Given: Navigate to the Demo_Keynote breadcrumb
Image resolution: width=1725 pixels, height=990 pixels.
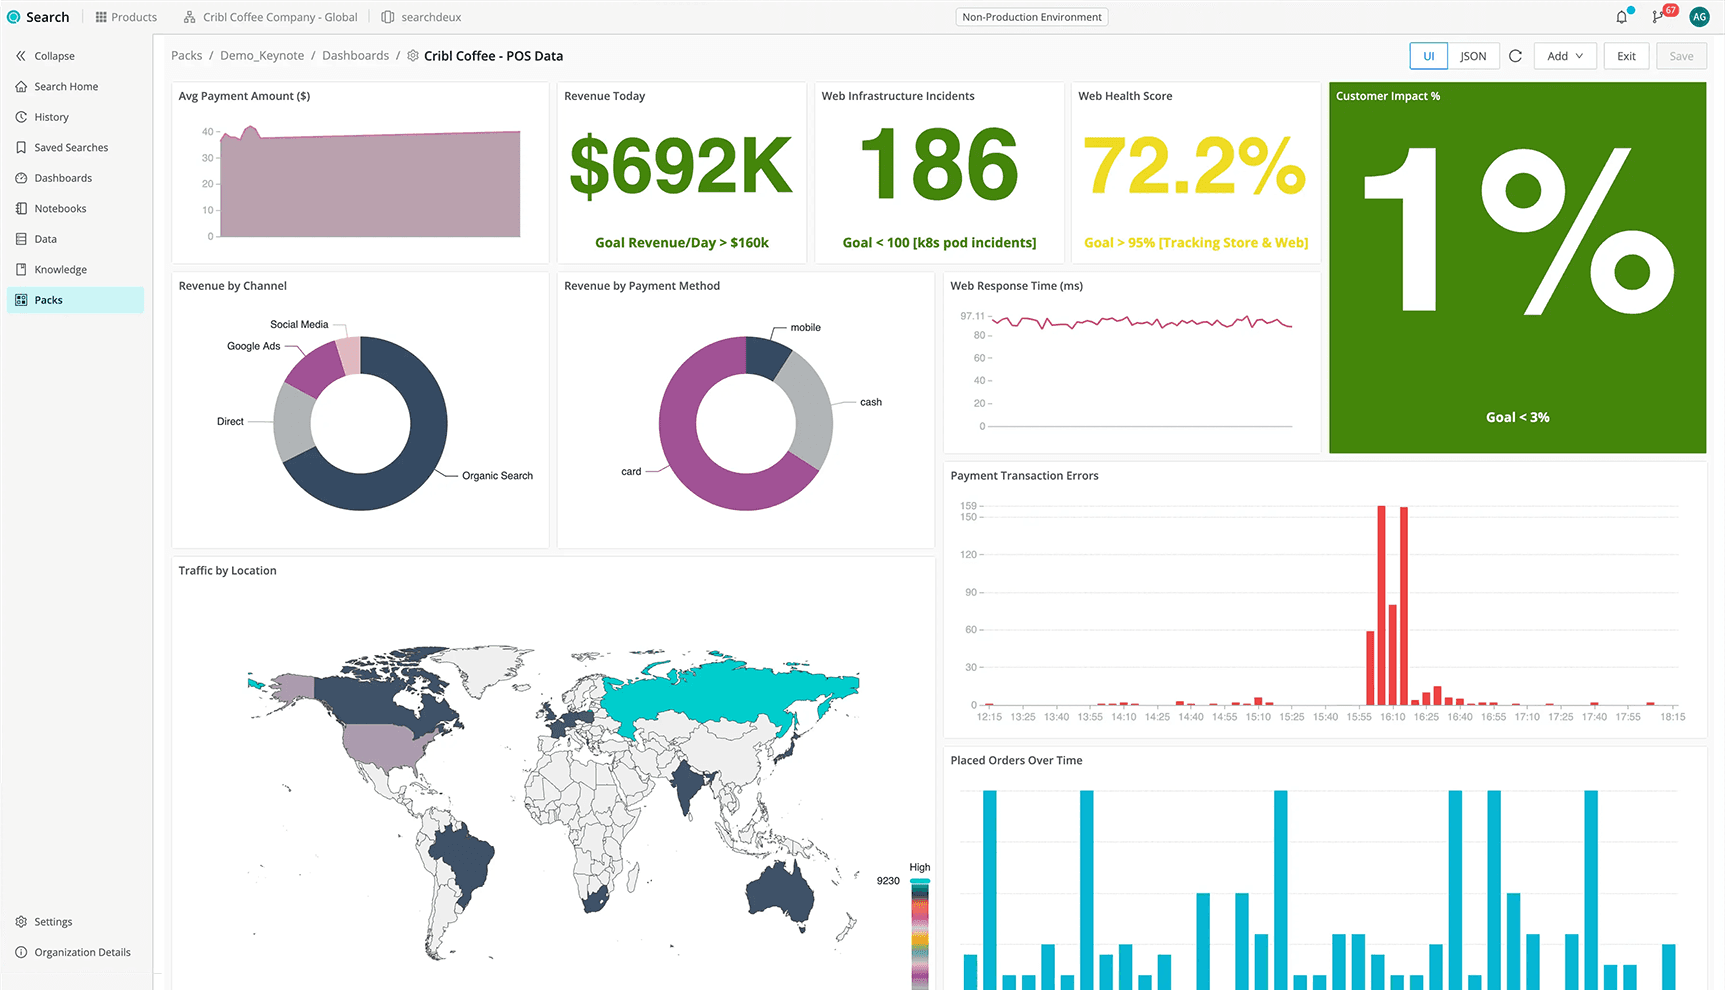Looking at the screenshot, I should pyautogui.click(x=261, y=55).
